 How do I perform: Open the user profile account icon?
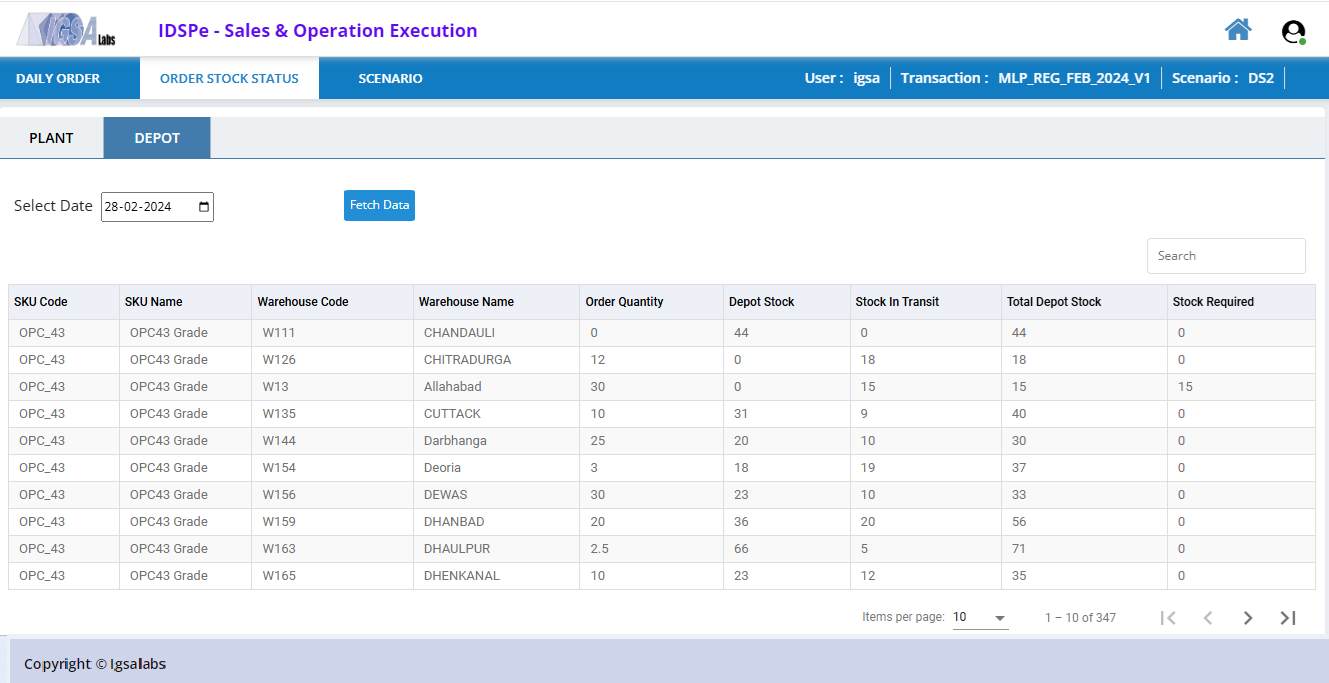1293,32
